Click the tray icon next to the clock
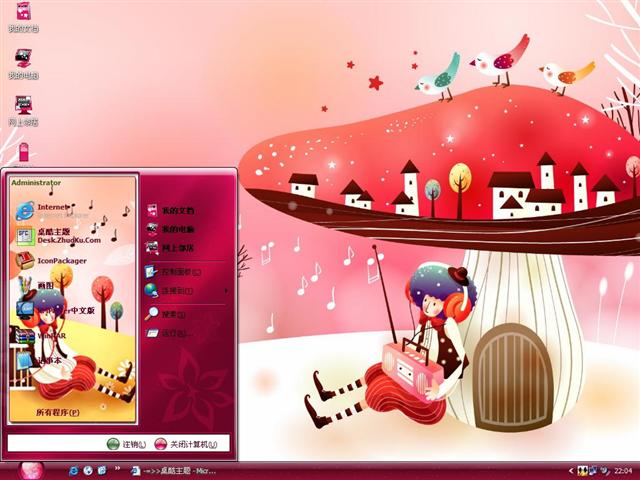Viewport: 640px width, 480px height. [604, 471]
